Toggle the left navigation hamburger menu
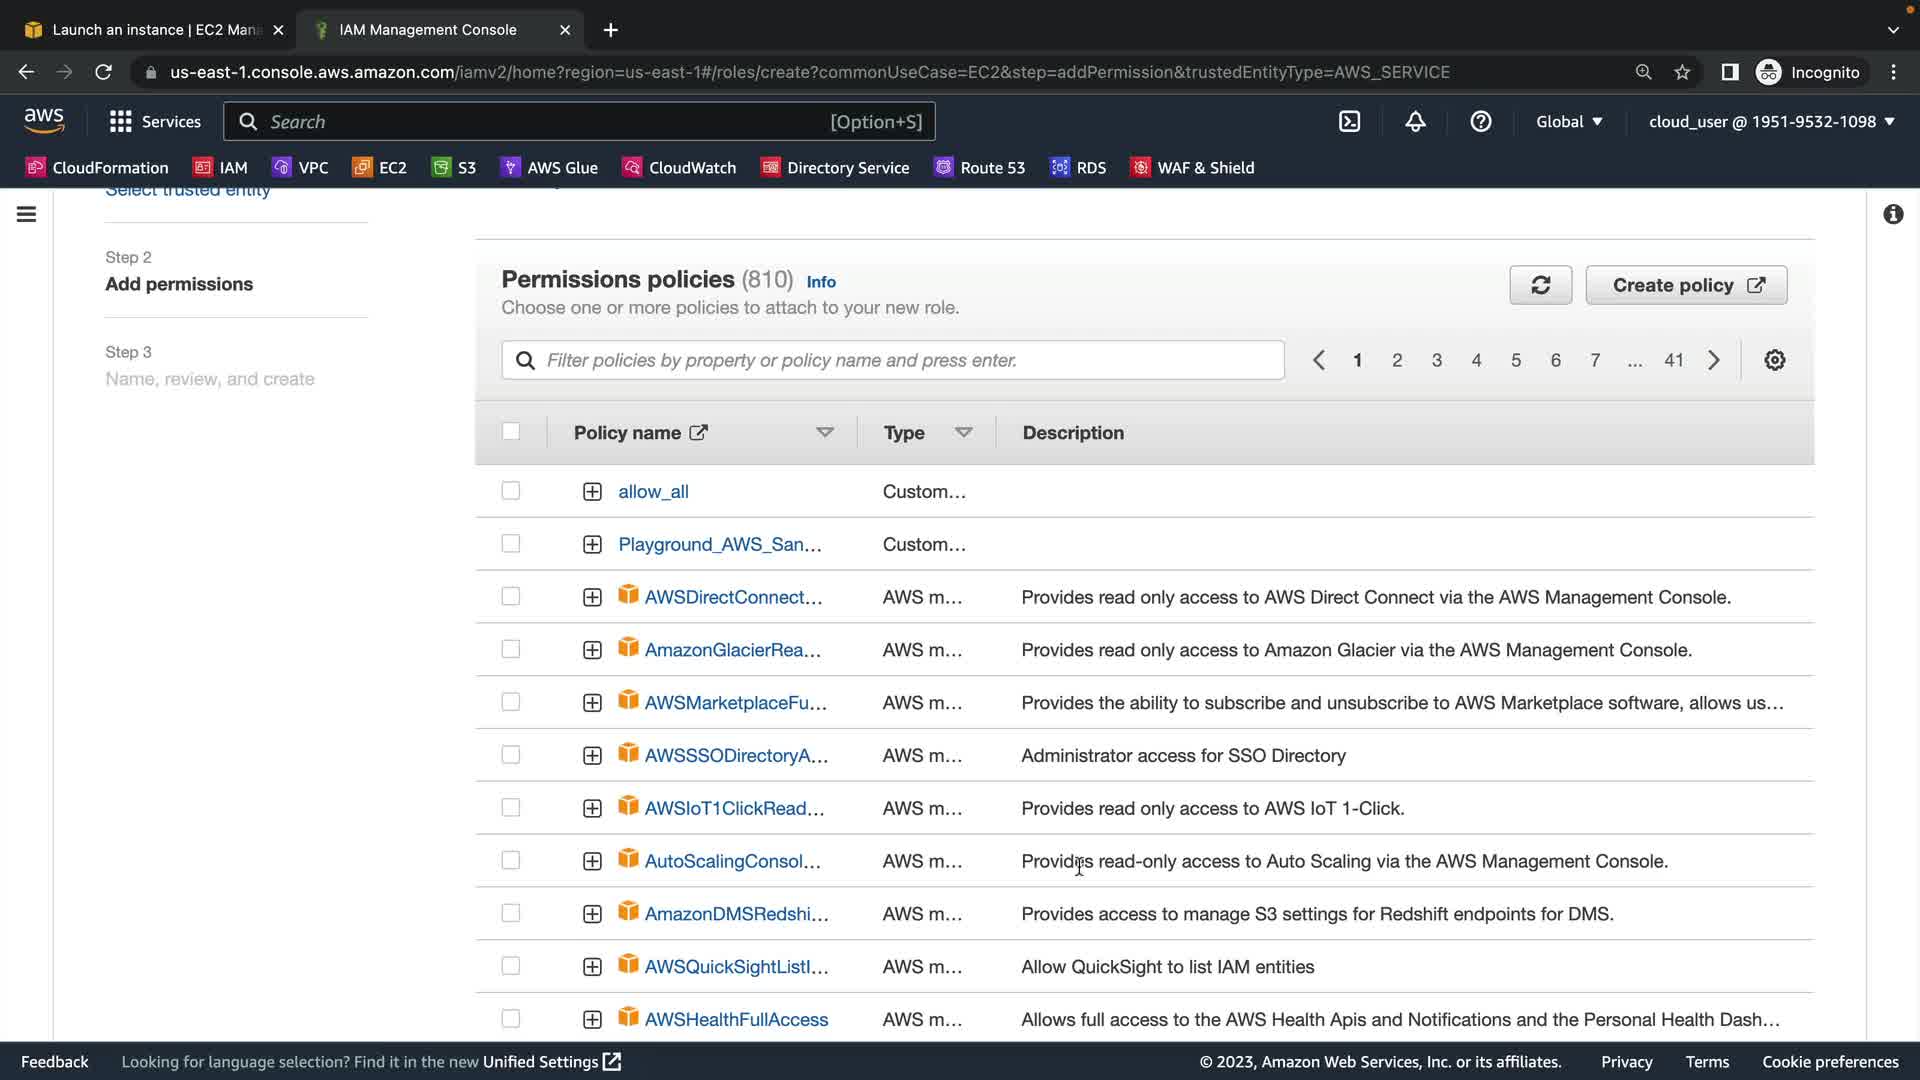Screen dimensions: 1920x1080 27,214
